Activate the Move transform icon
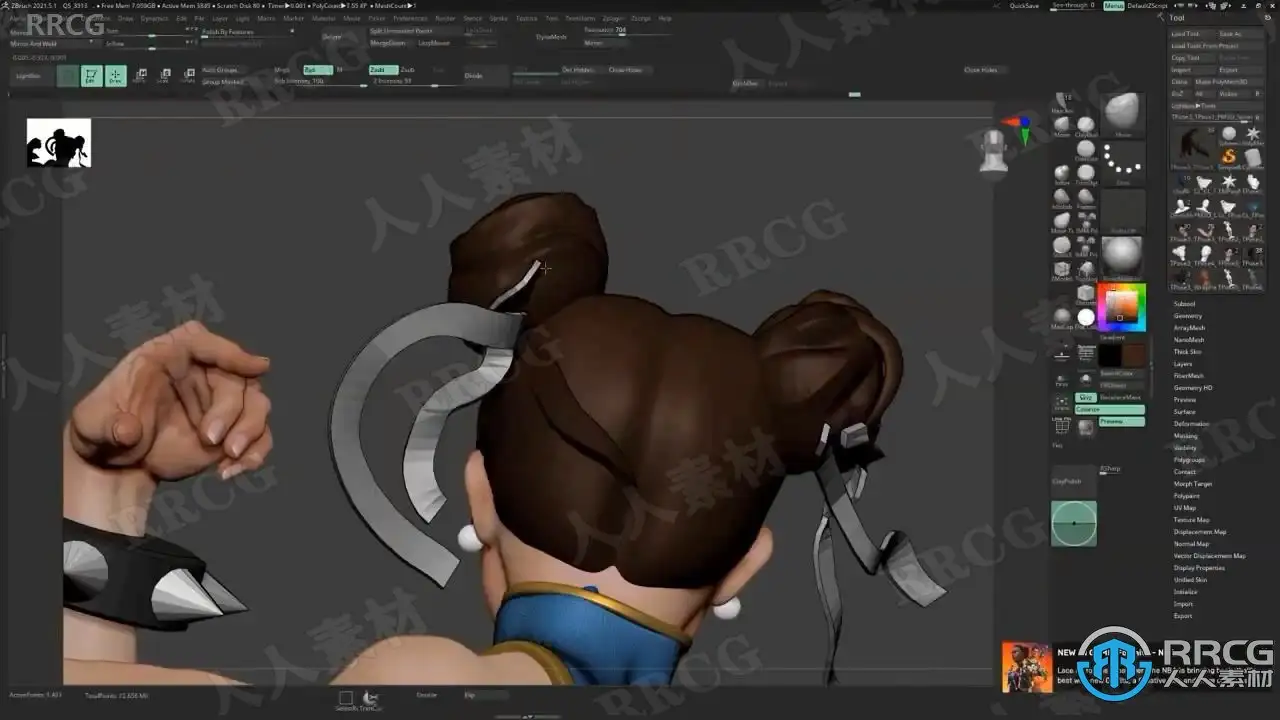Image resolution: width=1280 pixels, height=720 pixels. 141,76
